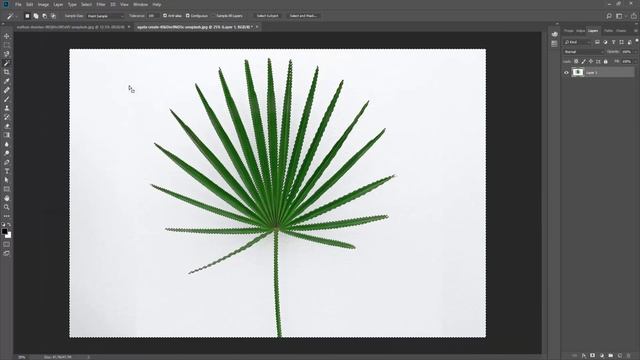Select the Eraser tool
Viewport: 640px width, 360px height.
point(7,126)
